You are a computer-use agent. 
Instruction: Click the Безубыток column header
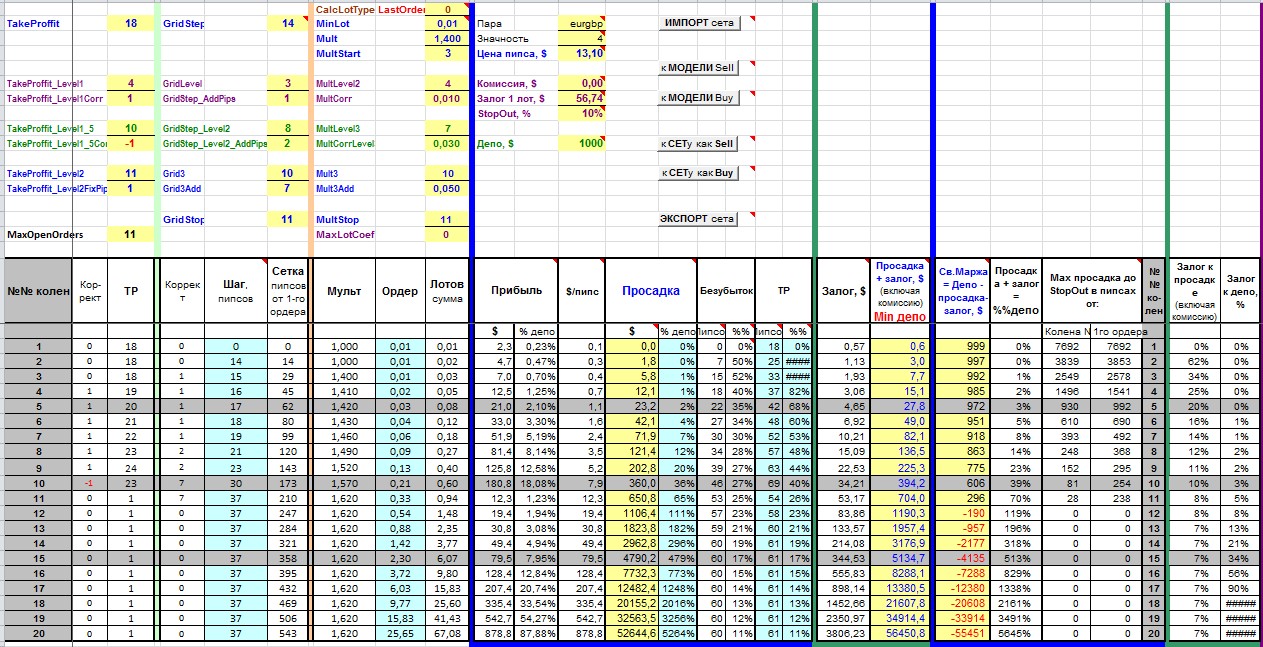725,290
